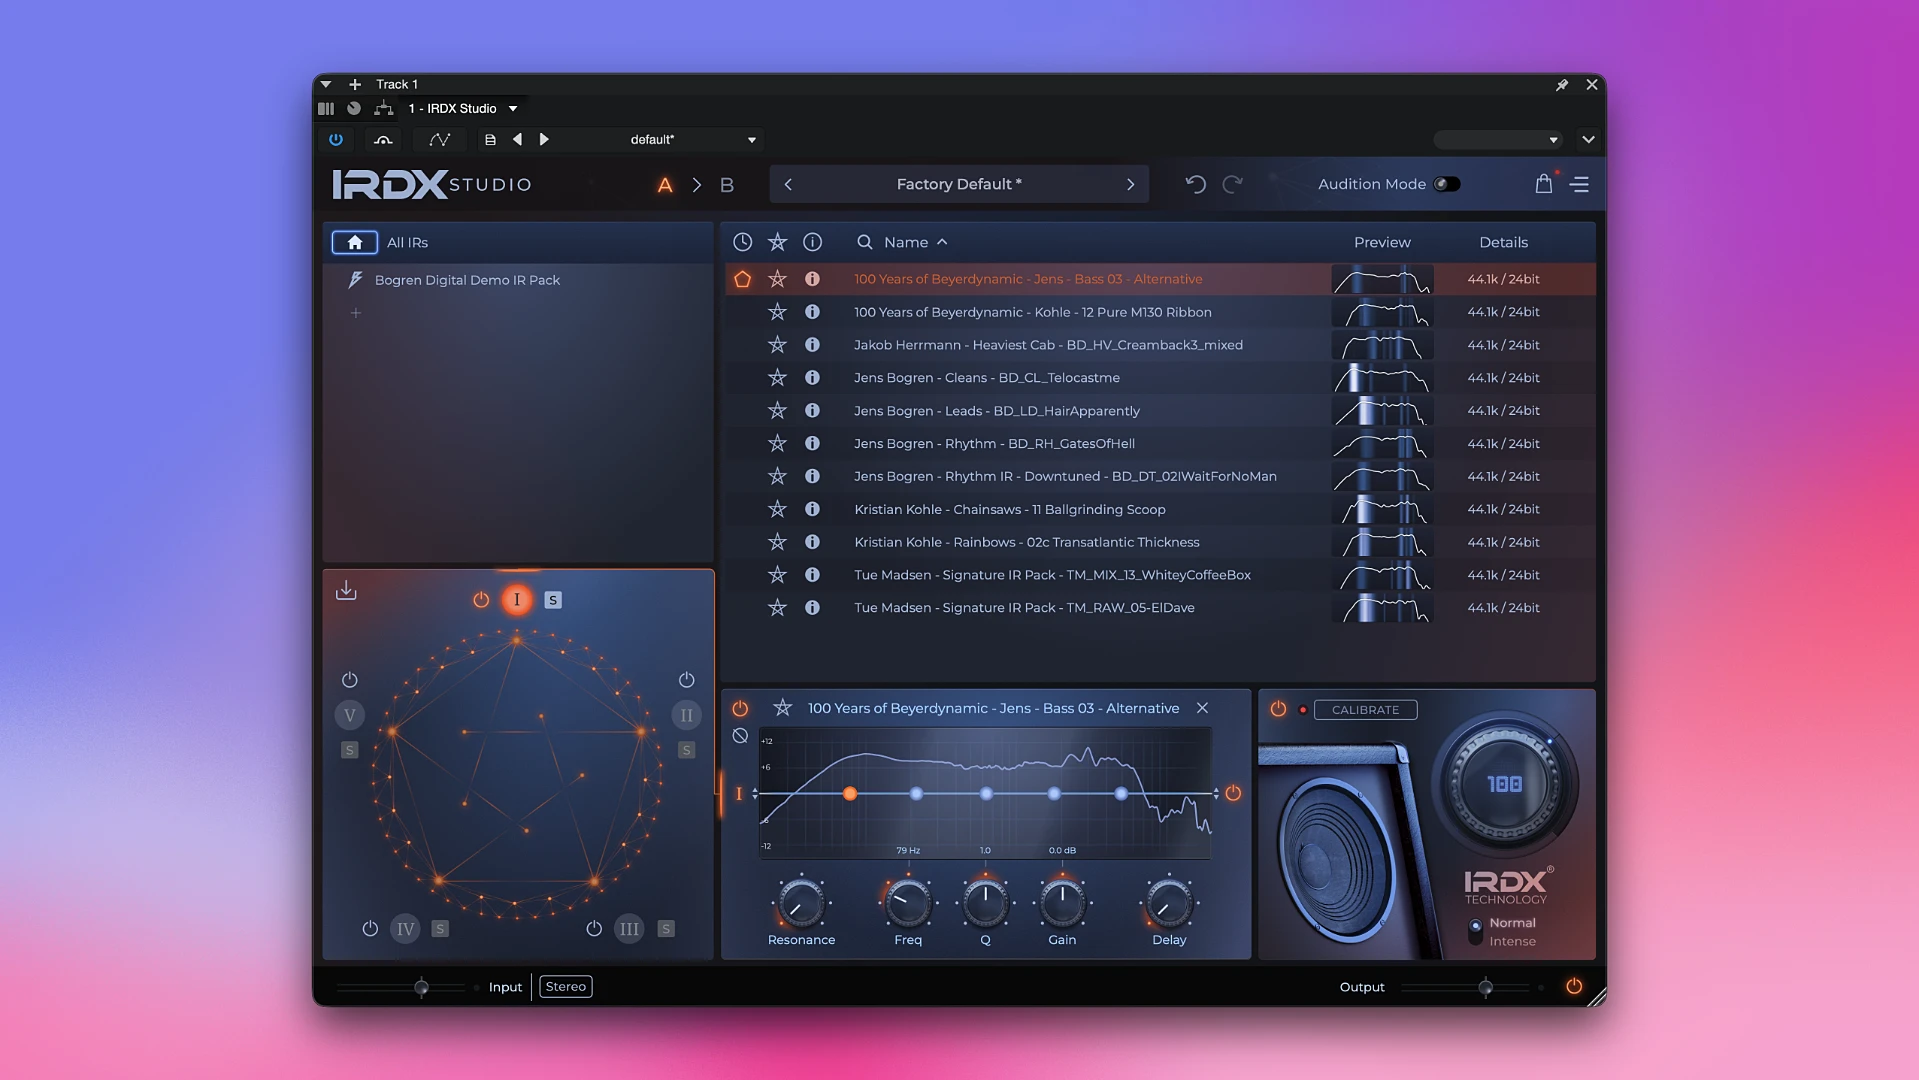Screen dimensions: 1920x1080
Task: Click the home All IRs icon
Action: (x=354, y=242)
